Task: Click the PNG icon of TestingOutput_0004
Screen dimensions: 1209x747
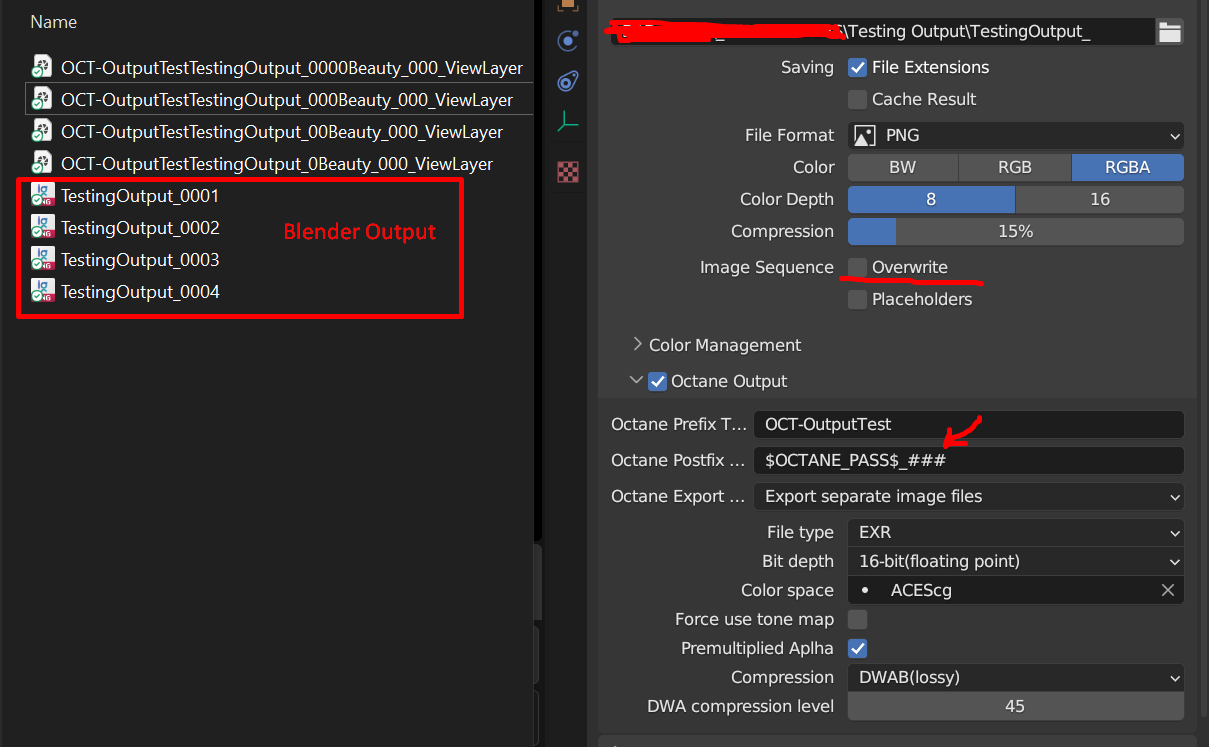Action: [42, 292]
